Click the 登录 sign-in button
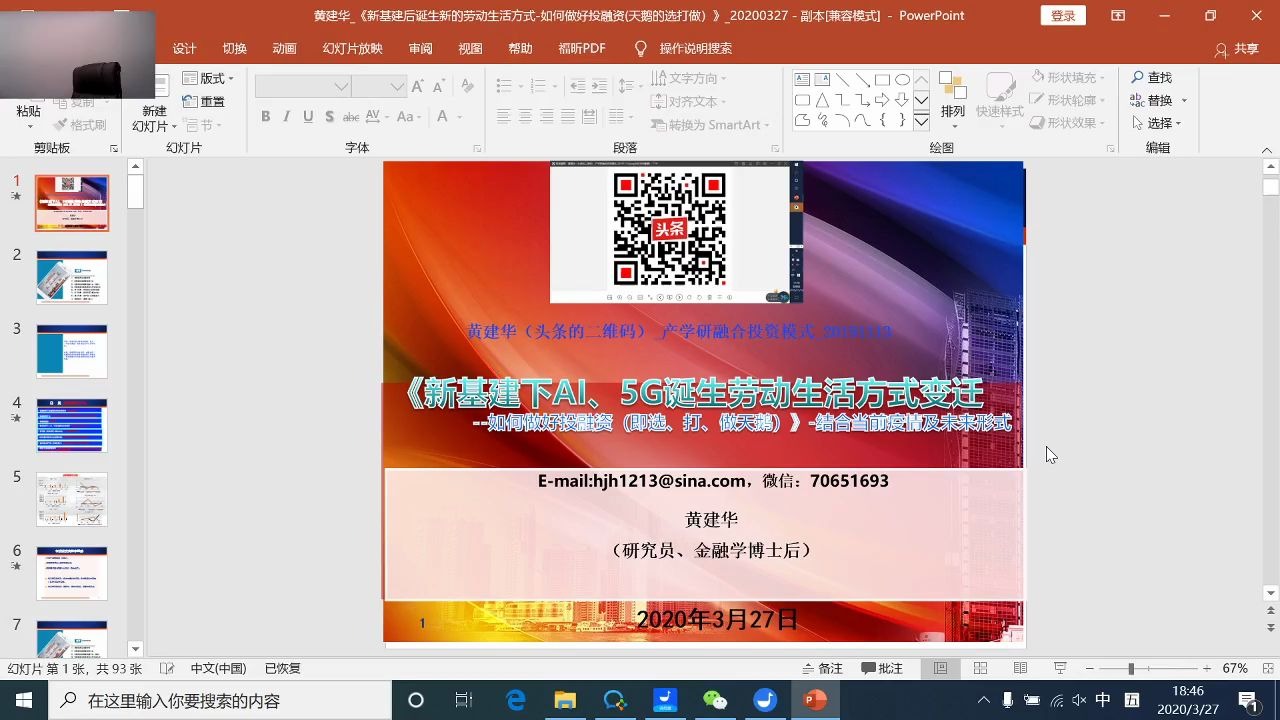Screen dimensions: 1280x720 pyautogui.click(x=1063, y=15)
